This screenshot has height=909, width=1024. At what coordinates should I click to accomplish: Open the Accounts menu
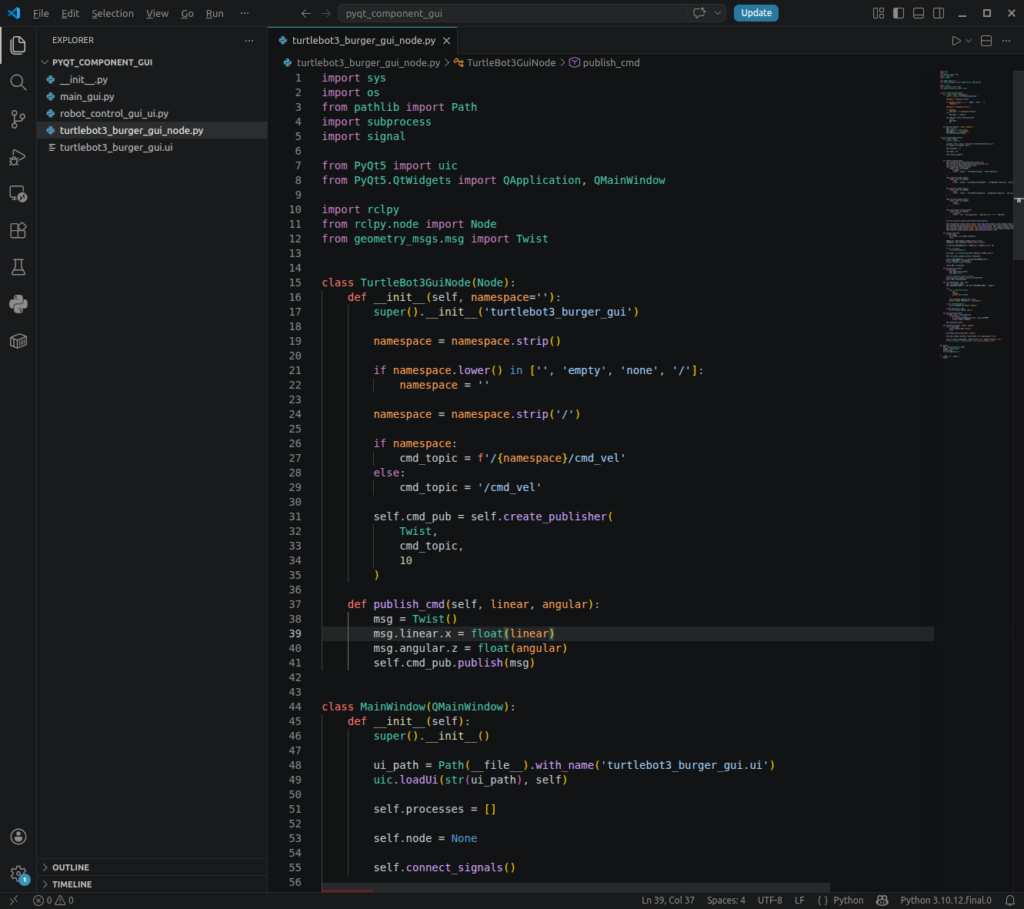(18, 837)
